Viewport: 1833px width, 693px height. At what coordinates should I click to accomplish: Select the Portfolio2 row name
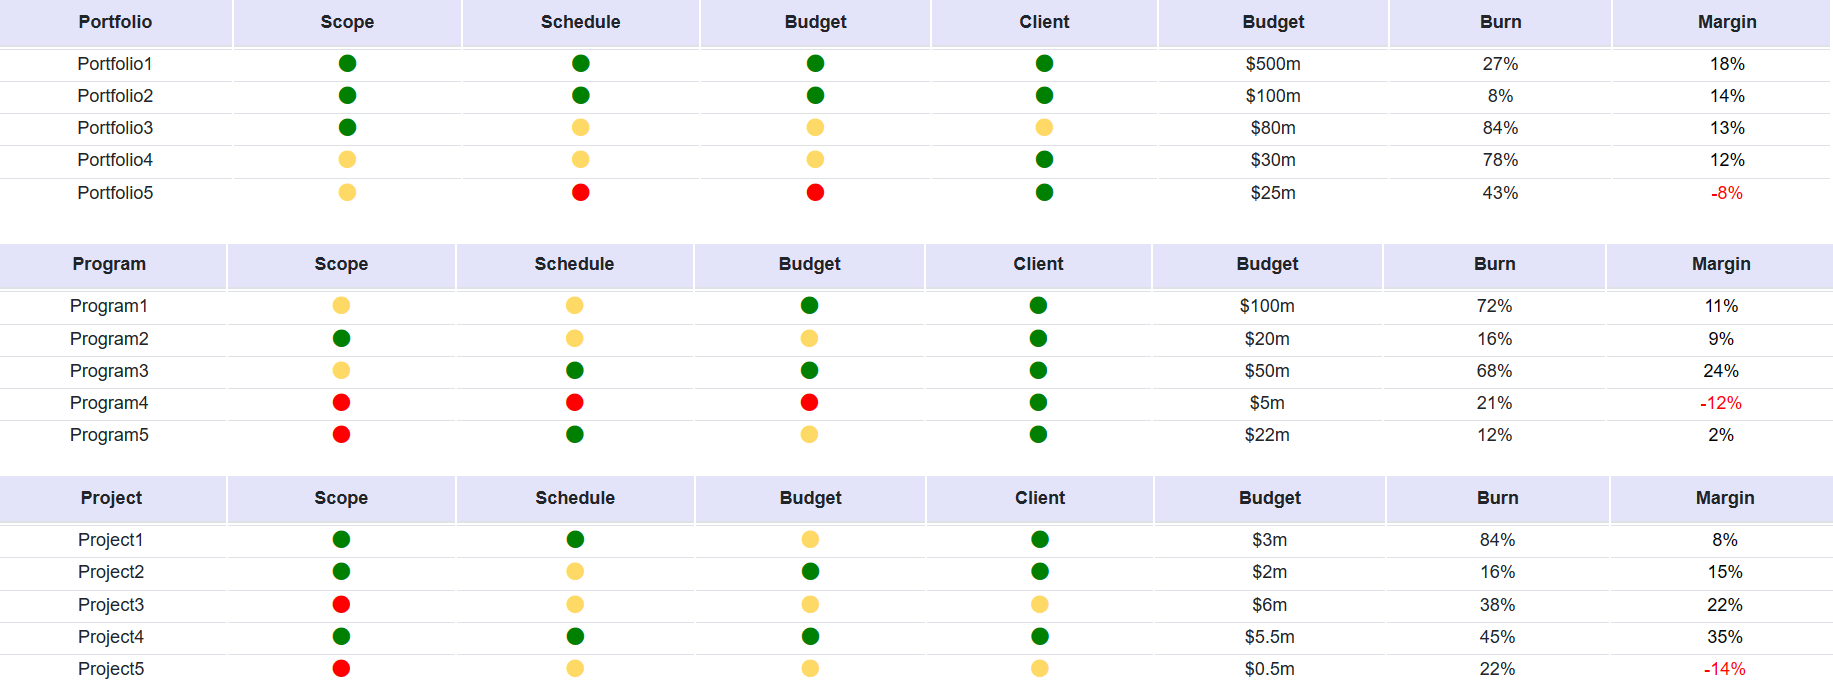[115, 96]
